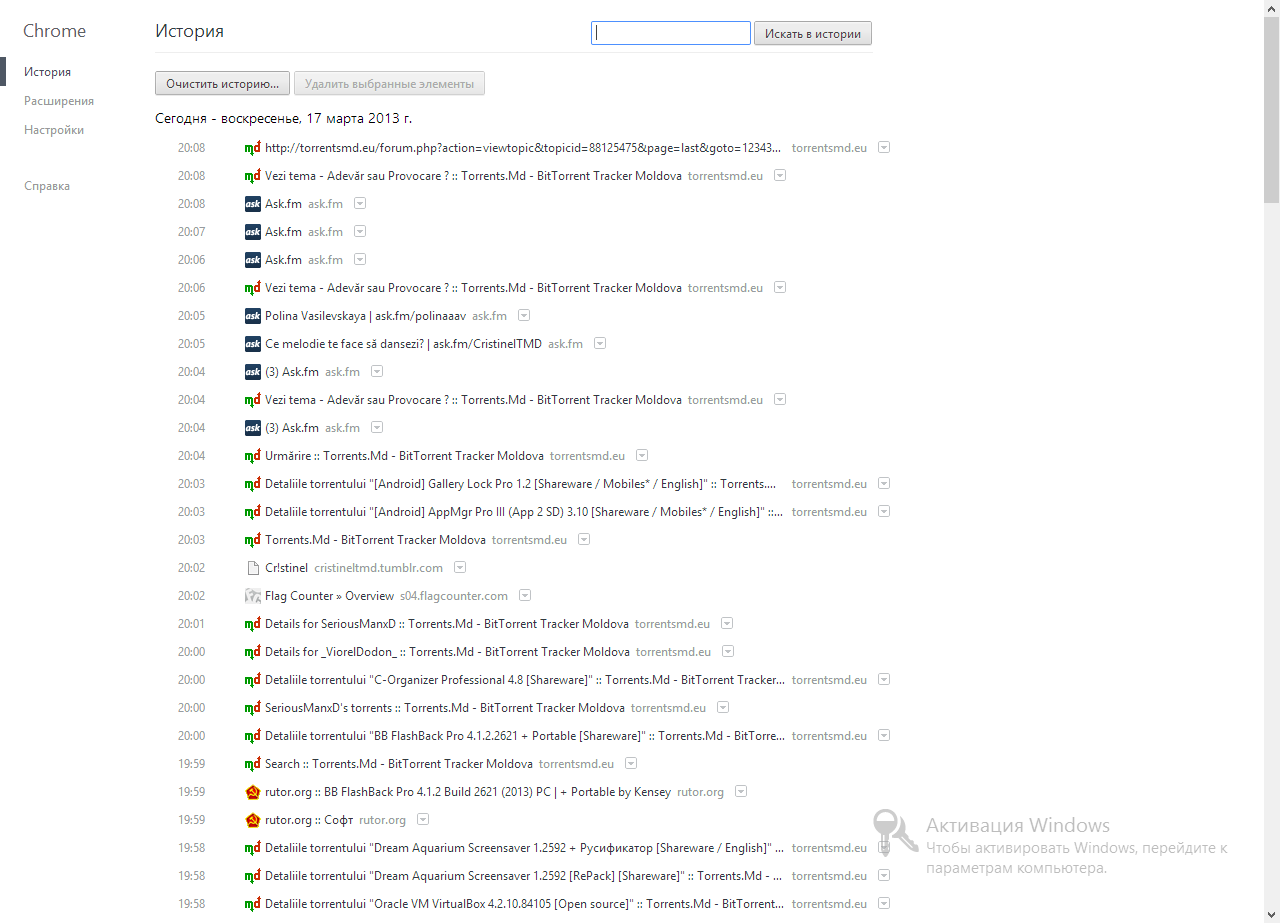Image resolution: width=1280 pixels, height=923 pixels.
Task: Go to Расширения in the sidebar
Action: 59,101
